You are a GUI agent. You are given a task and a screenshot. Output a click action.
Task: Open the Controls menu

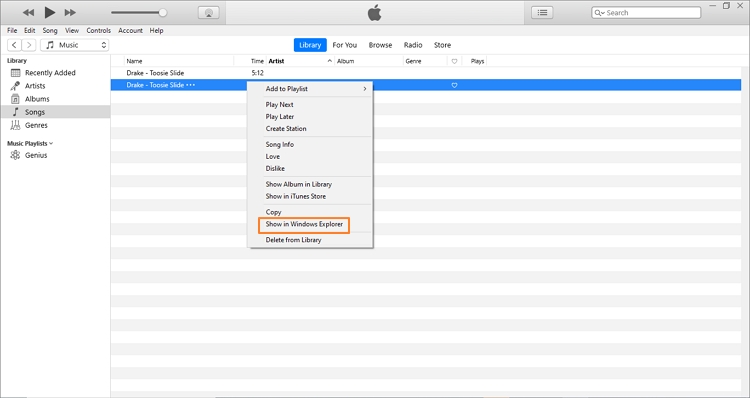click(99, 30)
